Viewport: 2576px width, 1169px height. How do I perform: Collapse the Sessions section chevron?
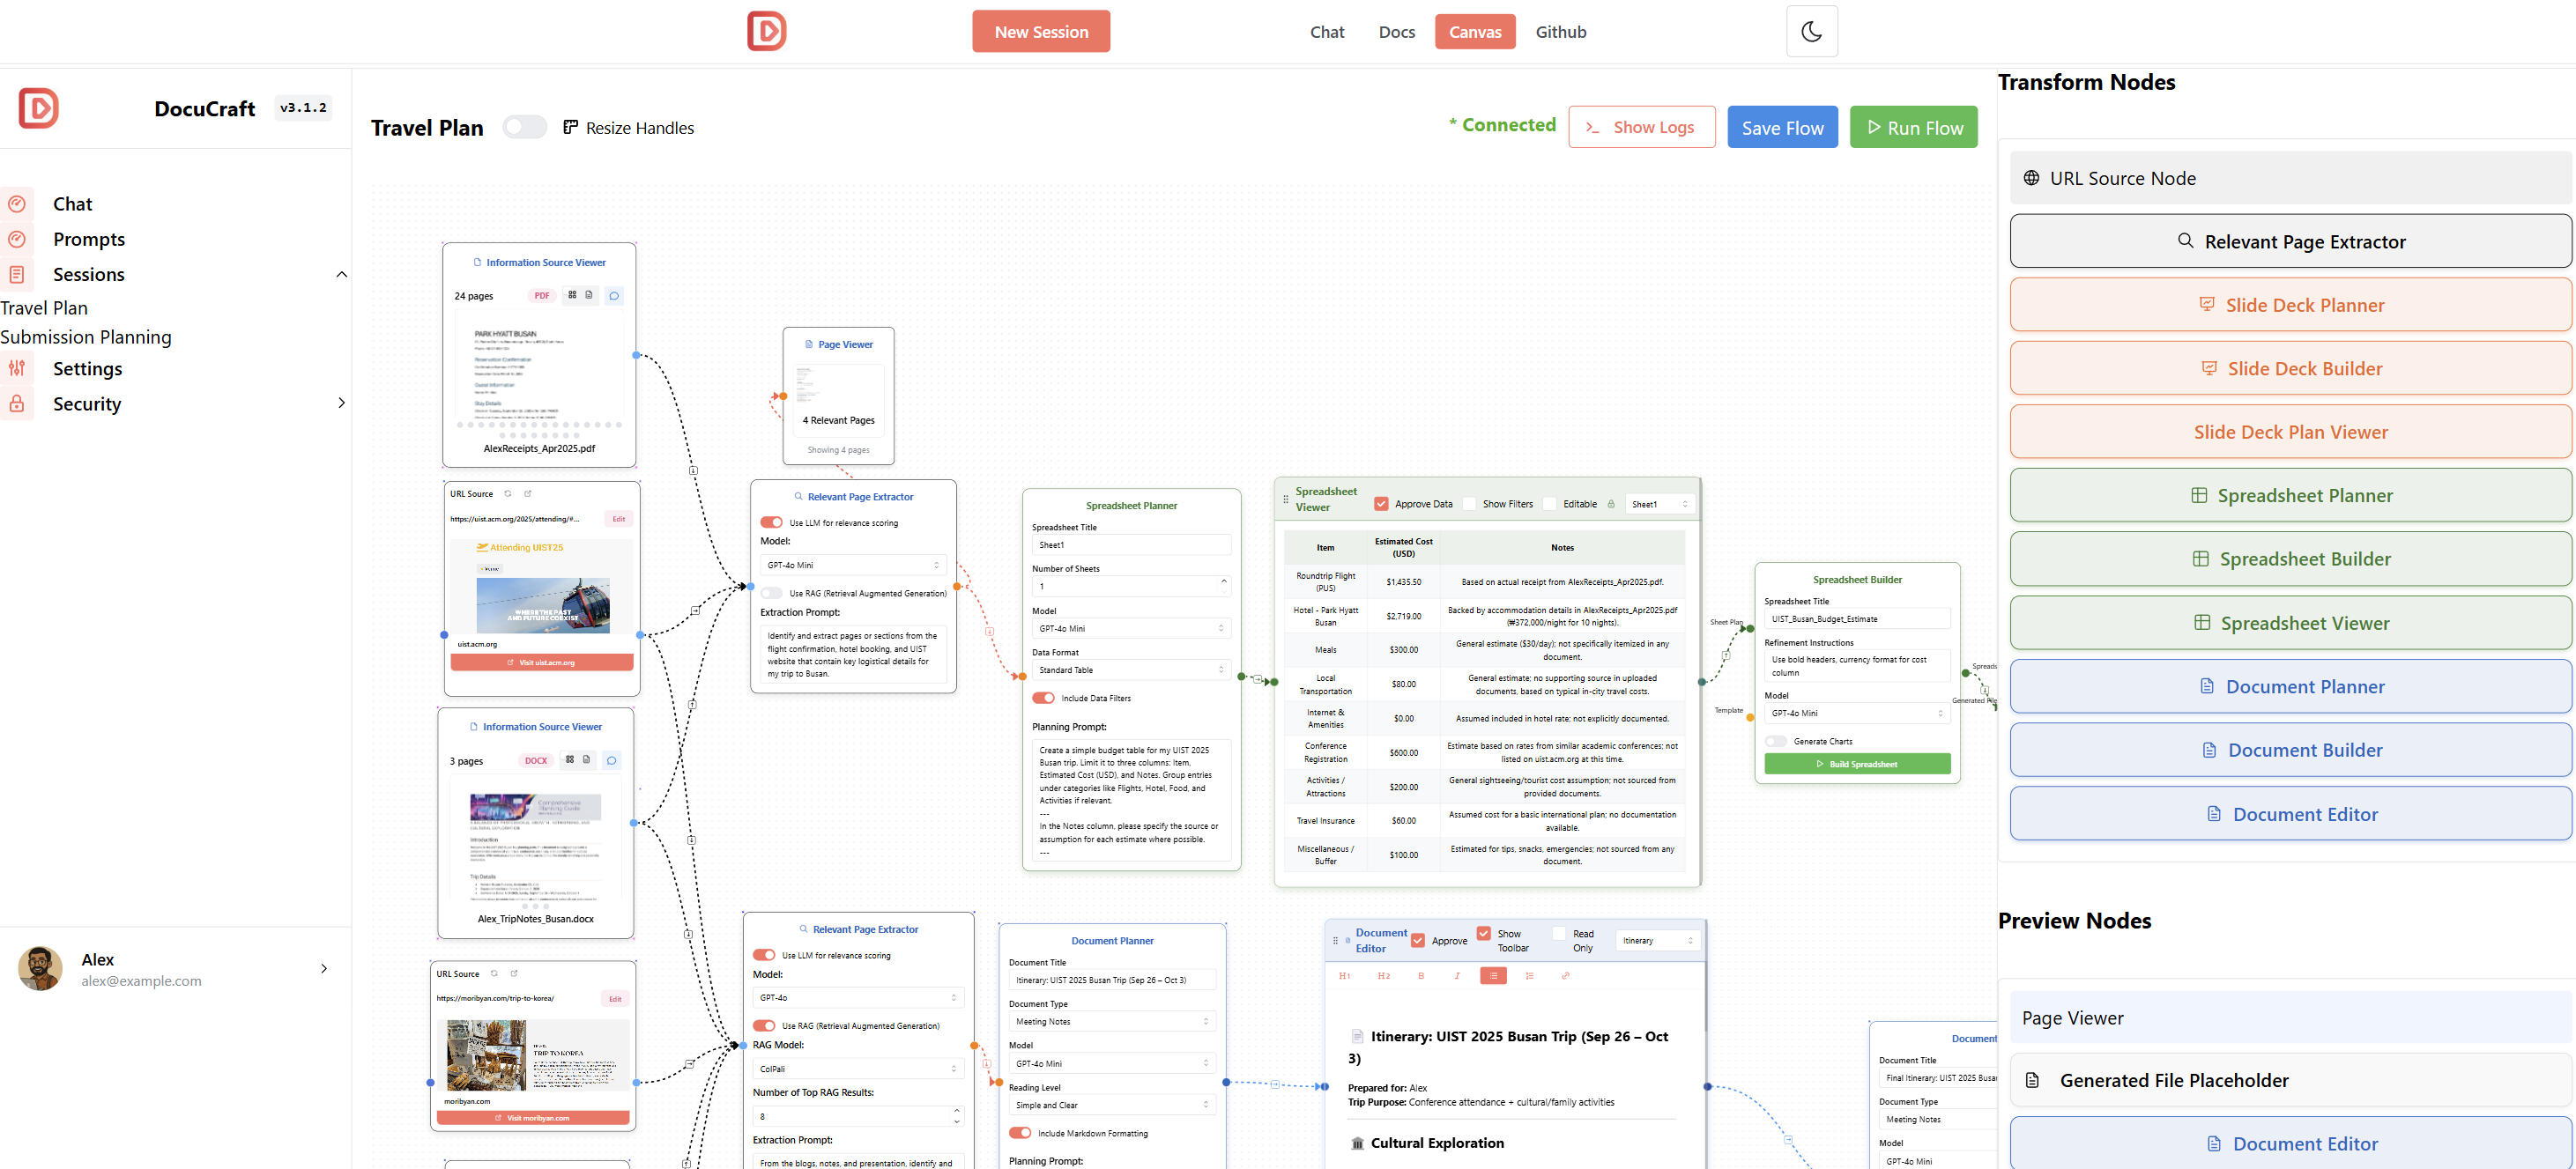pos(342,274)
